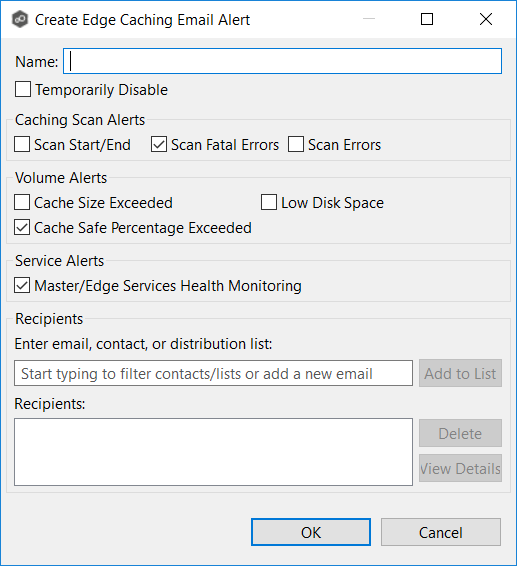Viewport: 517px width, 566px height.
Task: Minimize the dialog window
Action: pos(369,19)
